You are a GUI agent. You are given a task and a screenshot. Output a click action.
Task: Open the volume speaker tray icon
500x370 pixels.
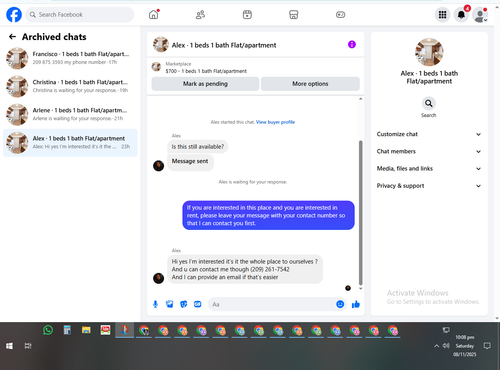(x=446, y=346)
